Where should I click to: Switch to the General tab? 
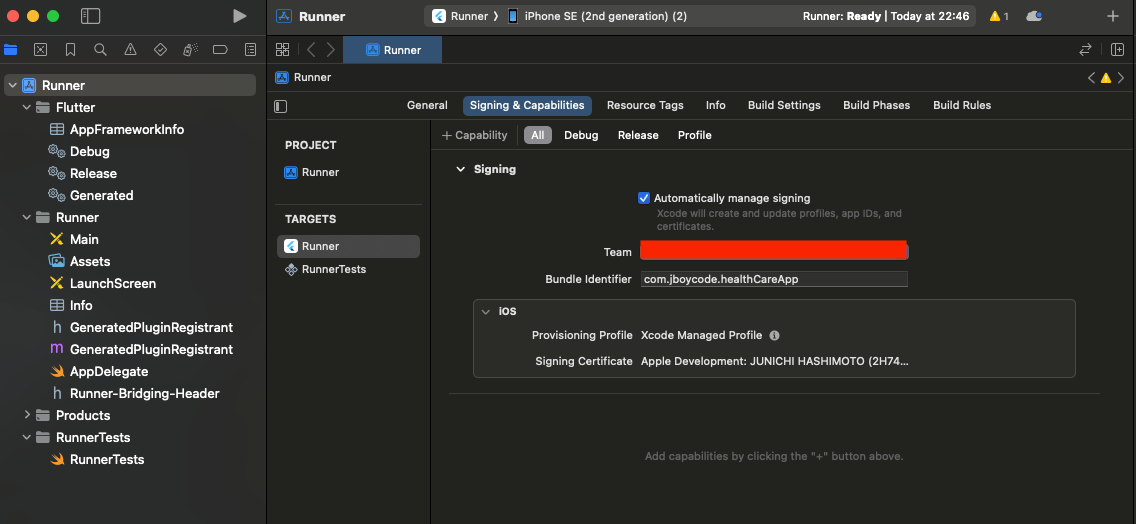pos(427,105)
